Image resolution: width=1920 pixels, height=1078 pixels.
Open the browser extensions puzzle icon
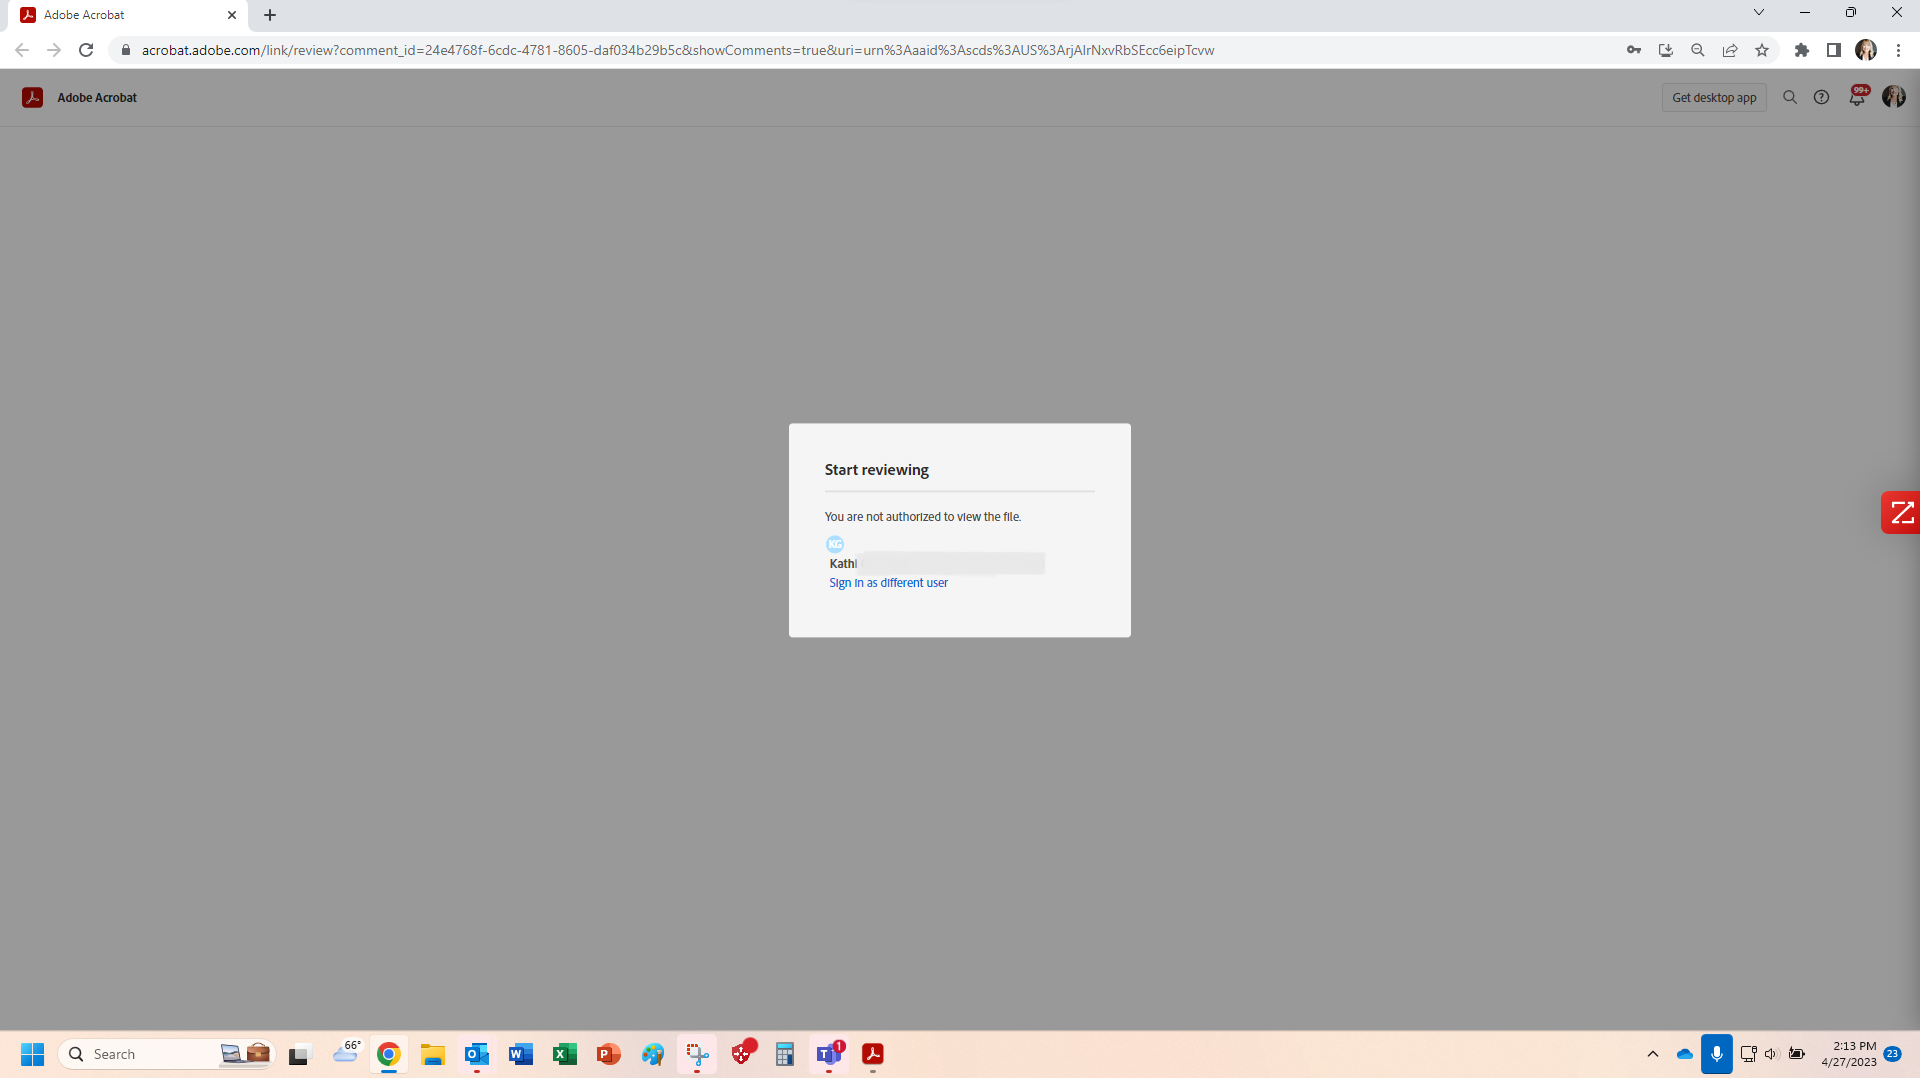click(x=1803, y=50)
